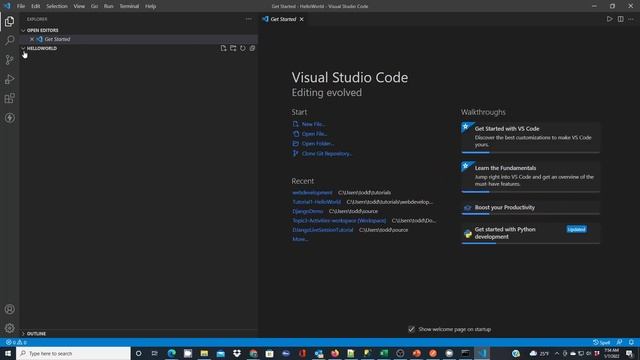Click the Spell status bar item
The image size is (640, 360).
coord(602,342)
